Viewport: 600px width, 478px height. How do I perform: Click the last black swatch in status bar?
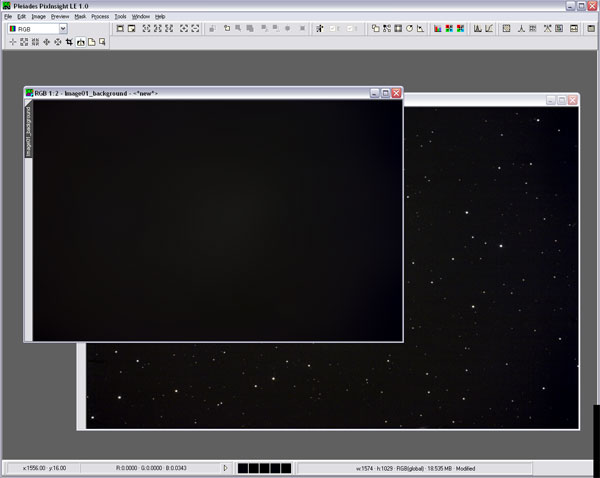286,468
